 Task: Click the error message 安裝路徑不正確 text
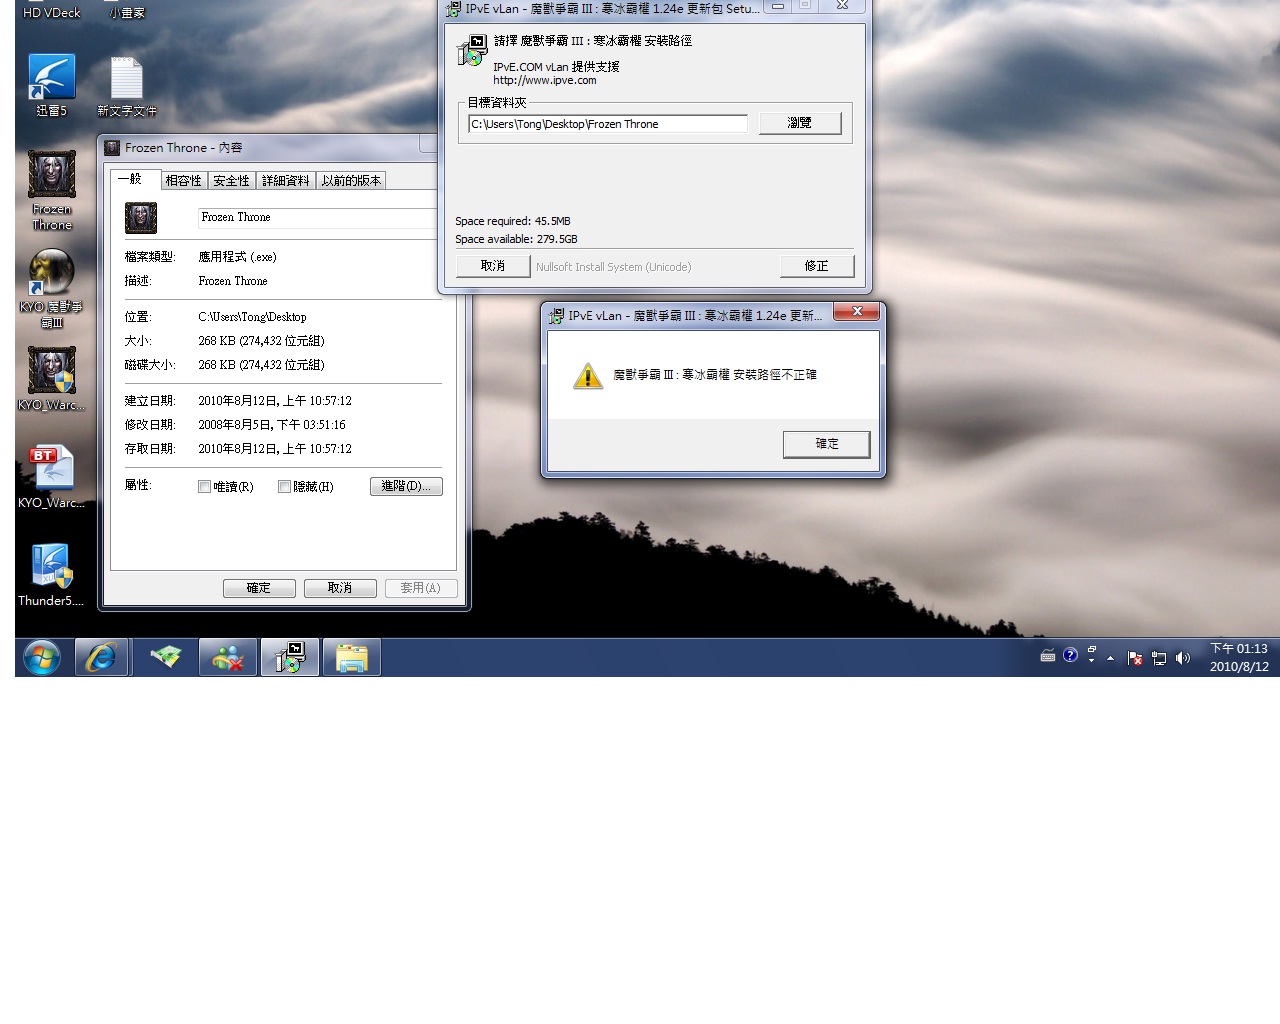tap(715, 375)
